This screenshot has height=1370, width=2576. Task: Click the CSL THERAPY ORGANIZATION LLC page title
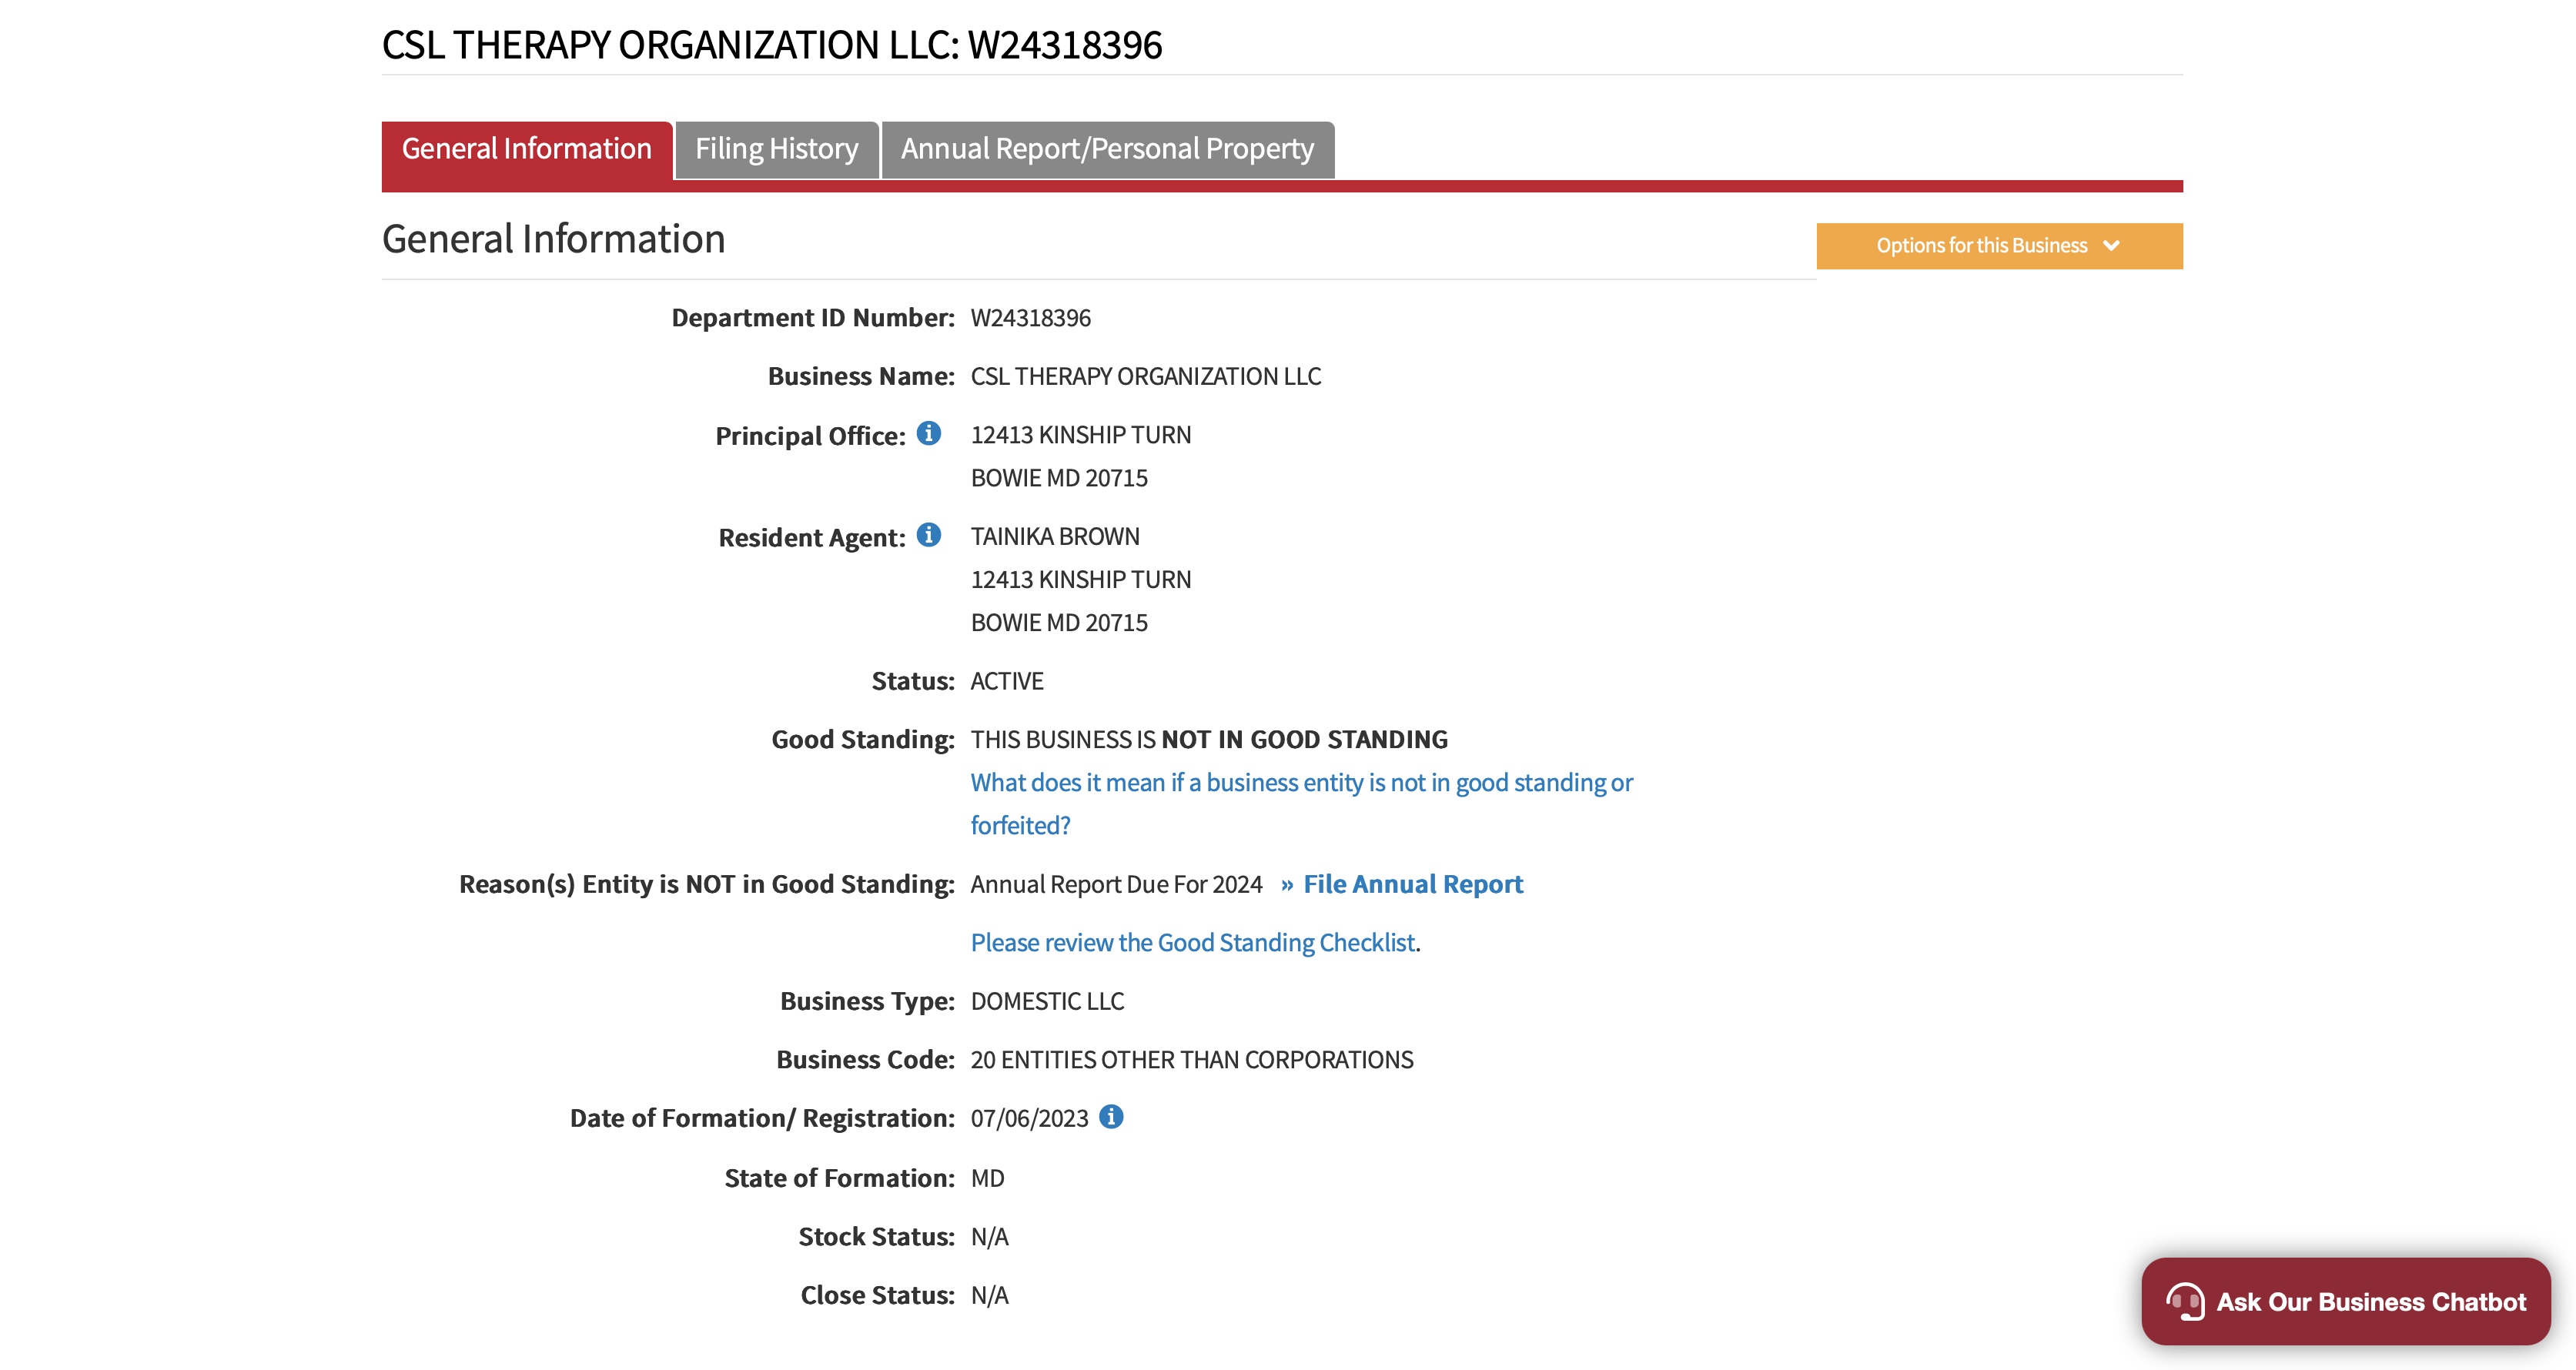[x=771, y=45]
